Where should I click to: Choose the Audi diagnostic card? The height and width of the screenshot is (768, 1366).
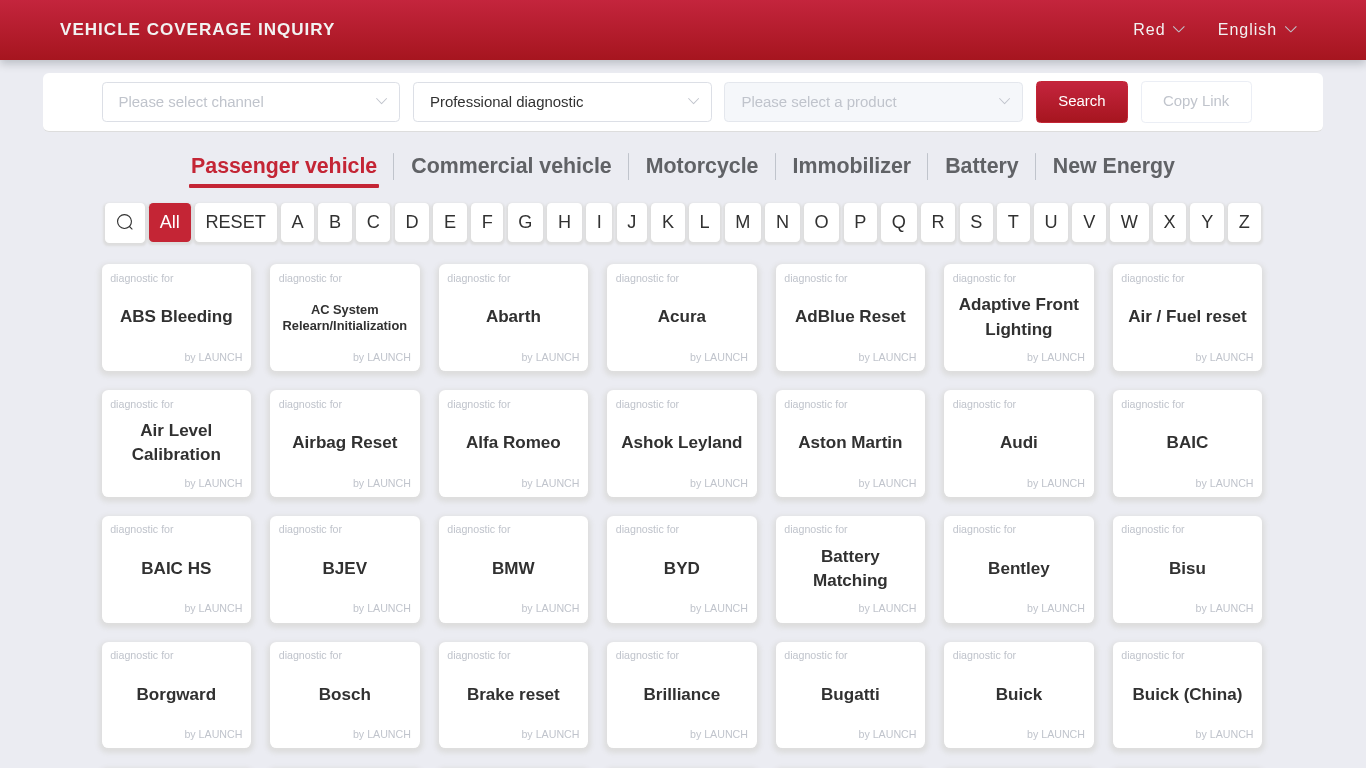click(1019, 443)
